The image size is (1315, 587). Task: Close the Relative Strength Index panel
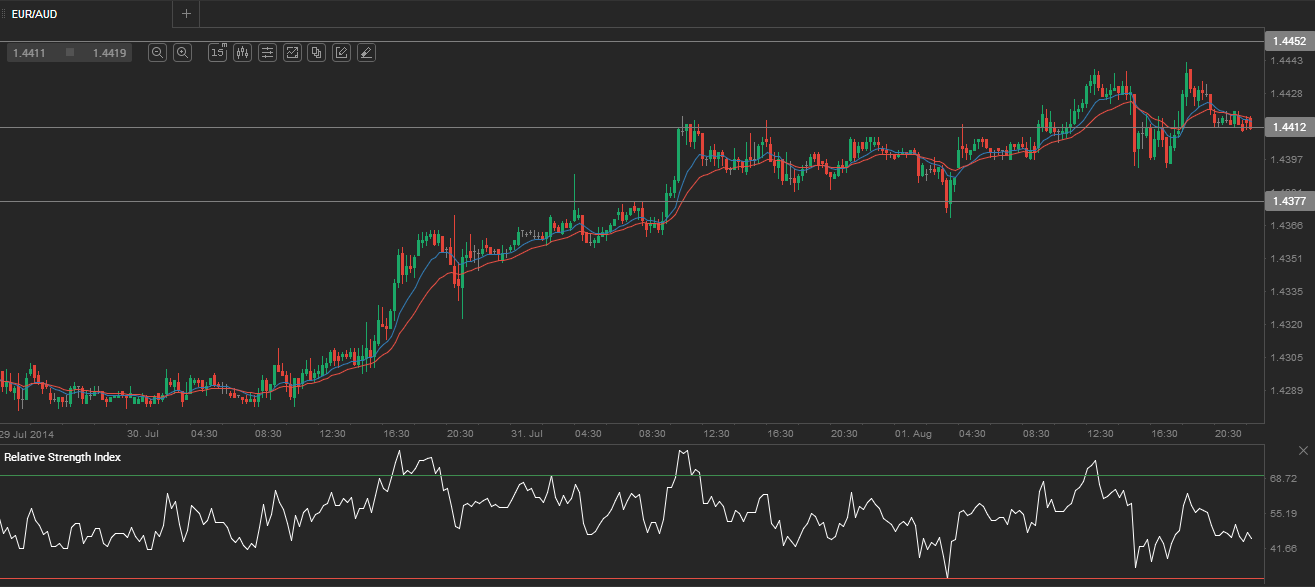coord(1303,451)
